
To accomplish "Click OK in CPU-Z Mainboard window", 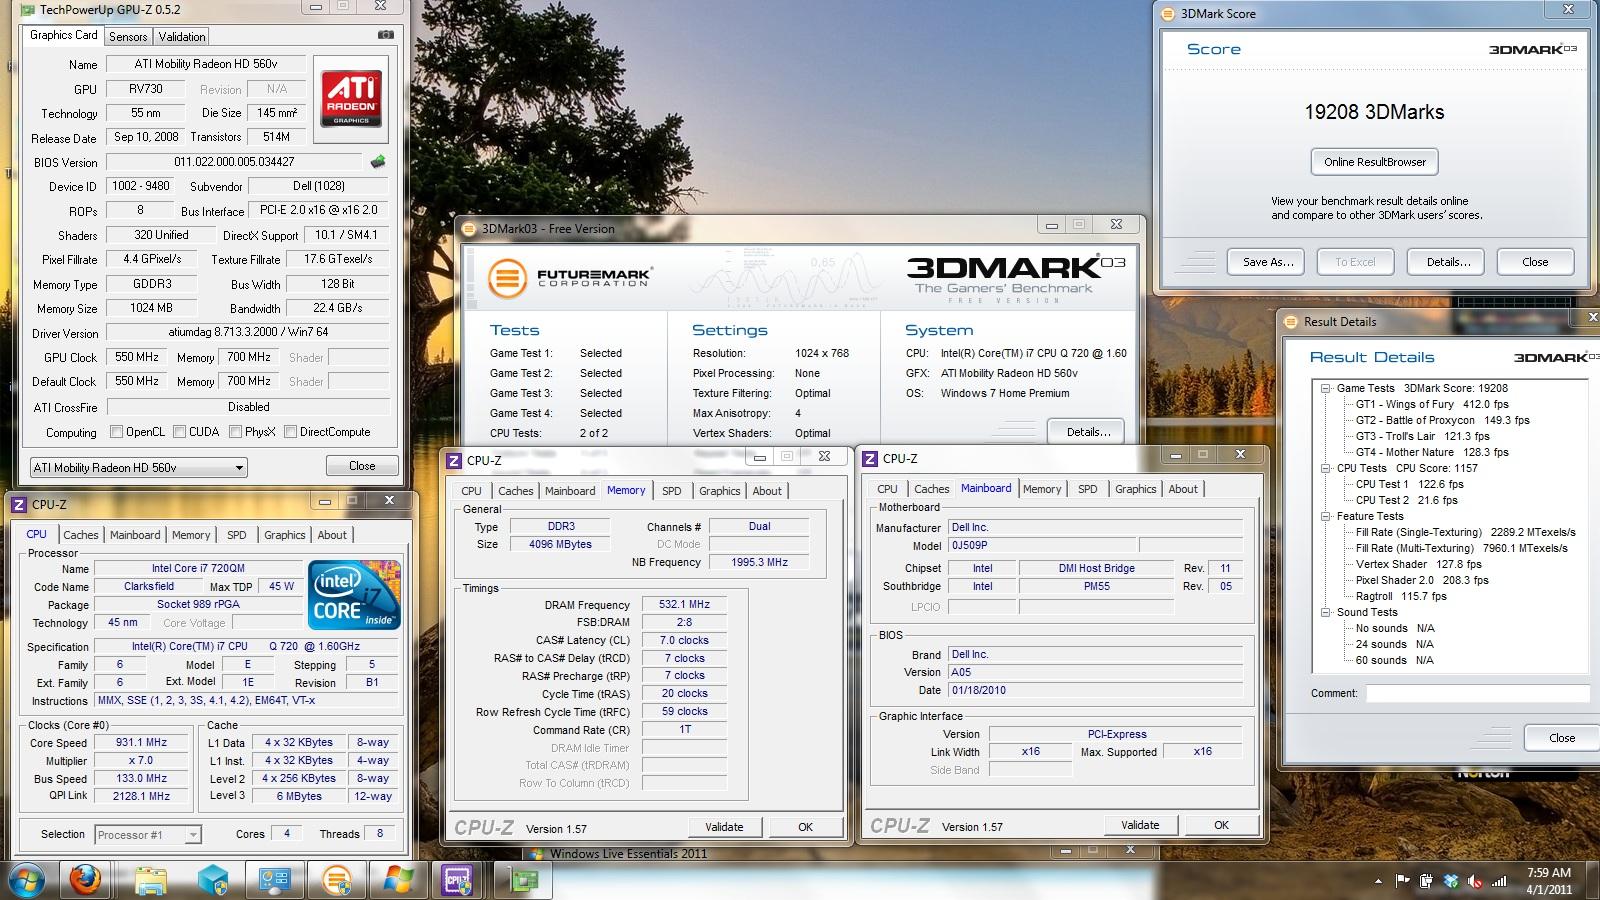I will pos(1221,825).
